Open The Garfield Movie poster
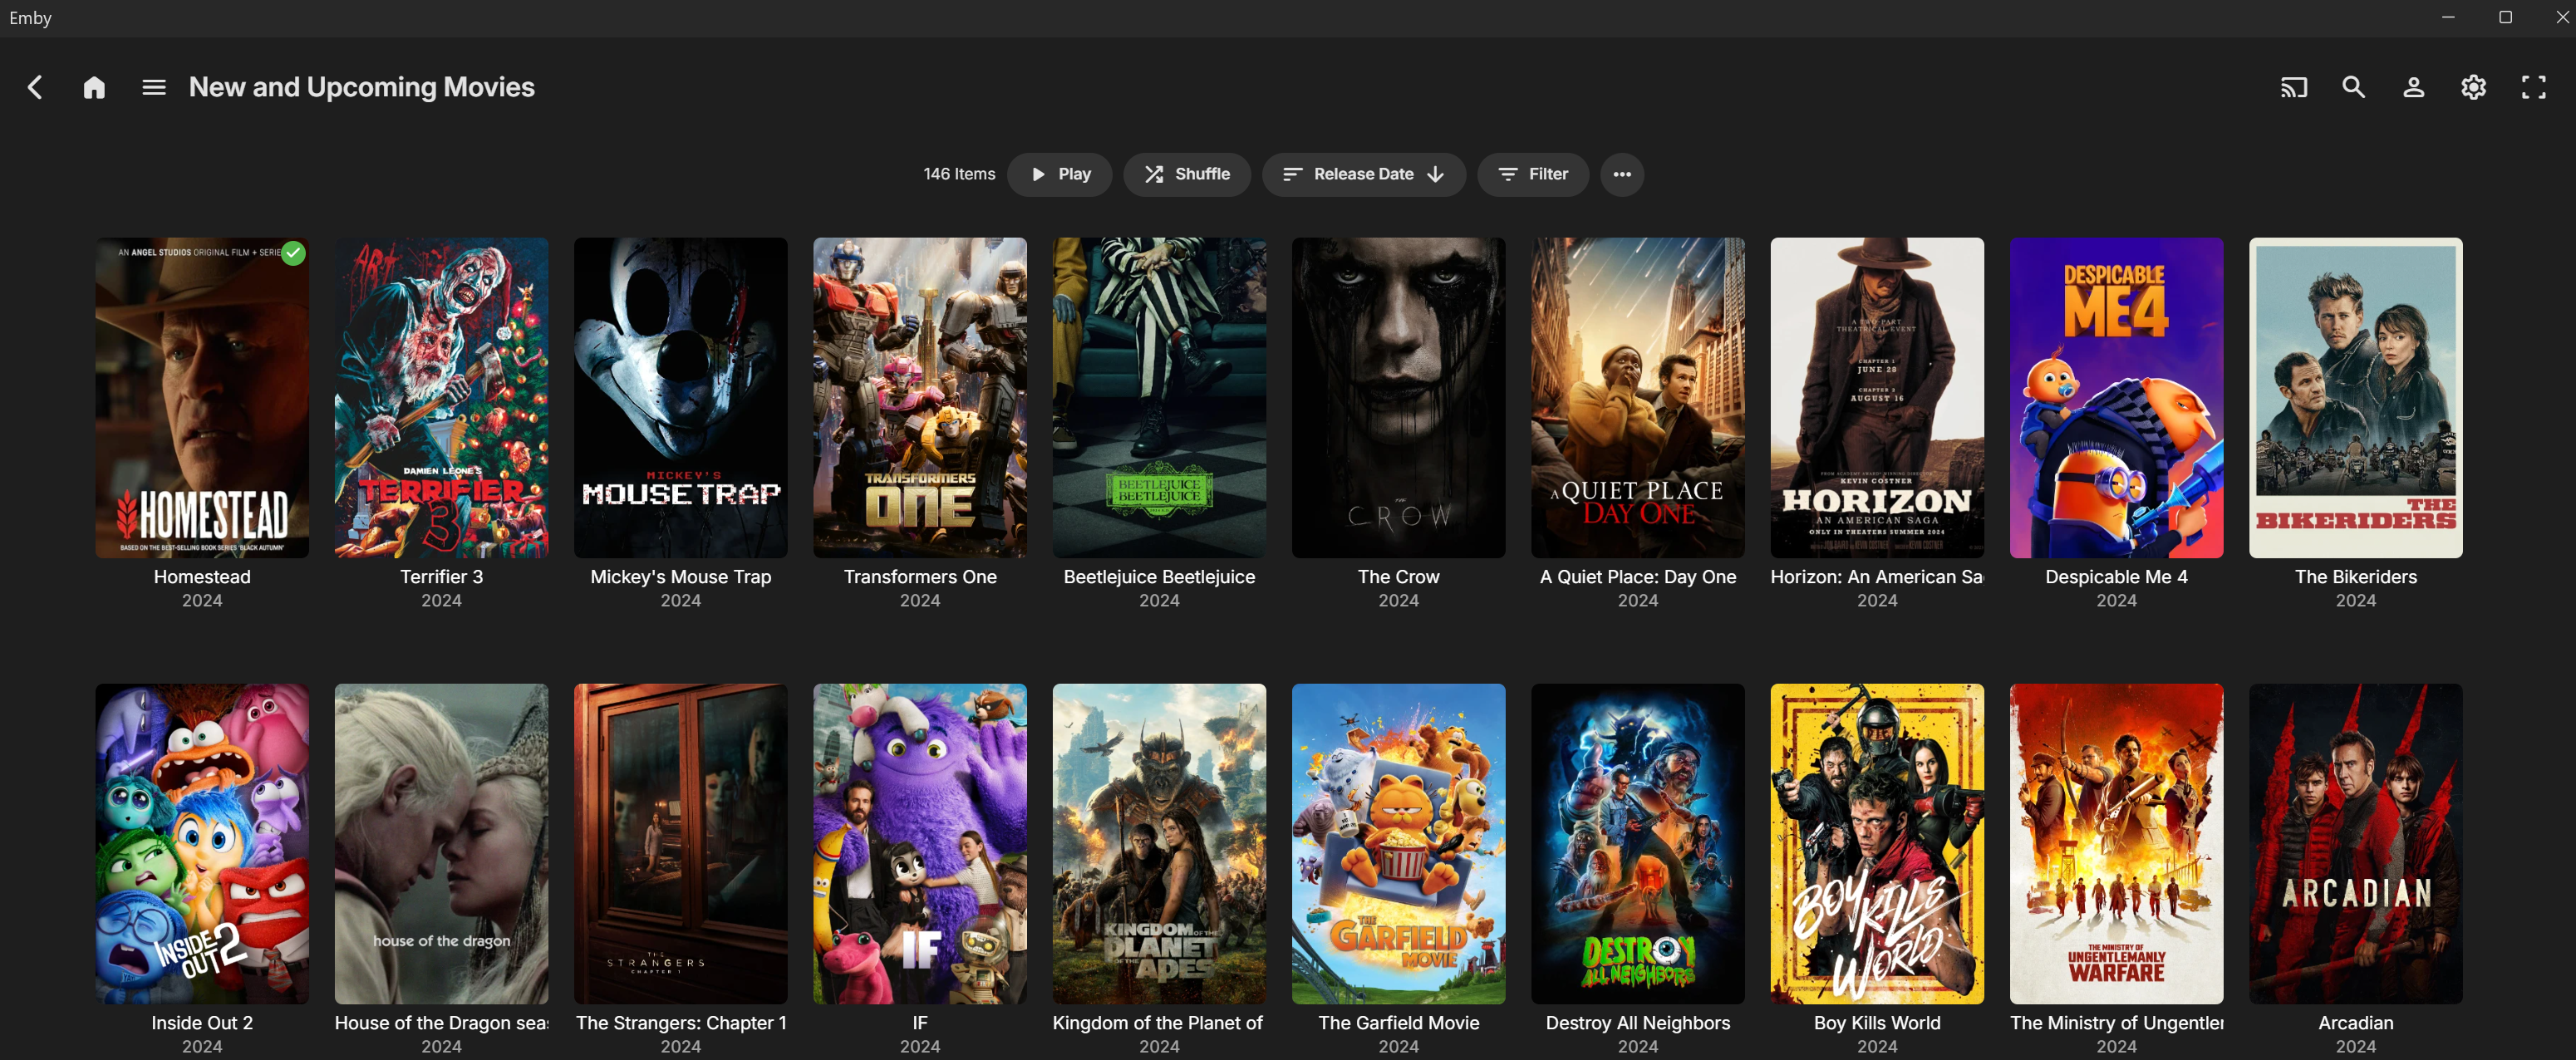The height and width of the screenshot is (1060, 2576). point(1399,843)
